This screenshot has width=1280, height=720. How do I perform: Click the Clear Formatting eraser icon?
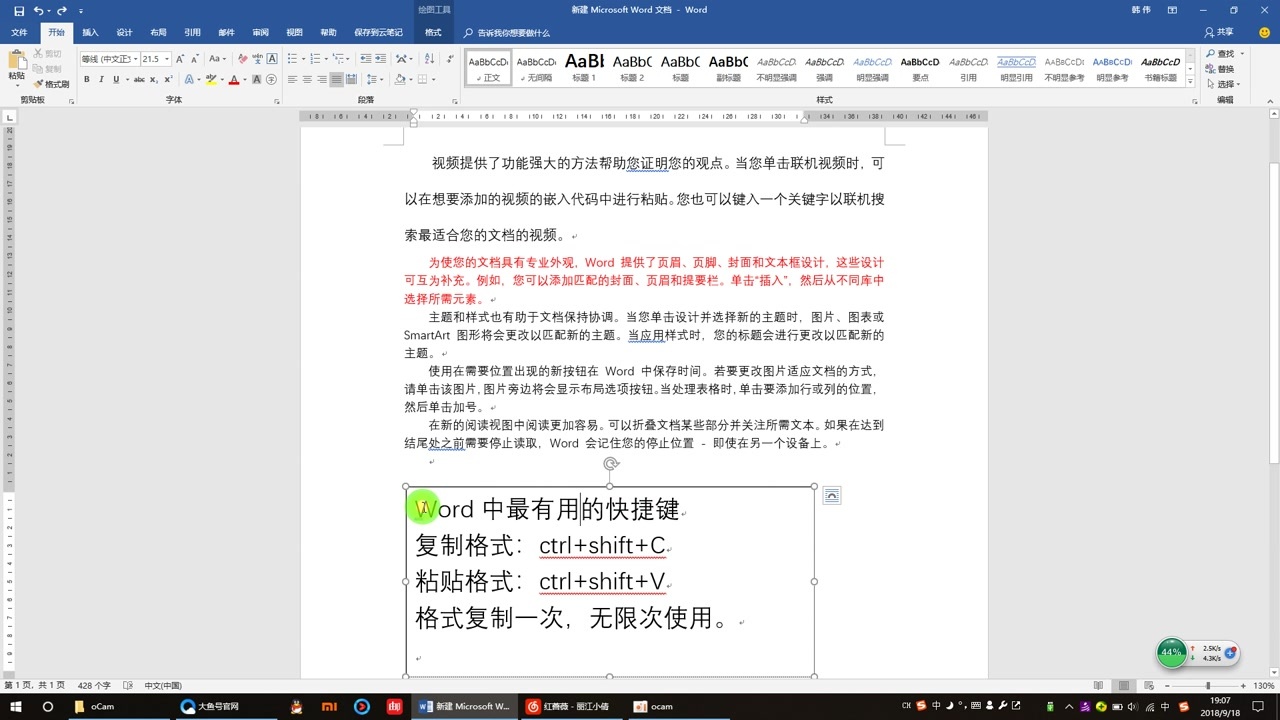(x=243, y=59)
